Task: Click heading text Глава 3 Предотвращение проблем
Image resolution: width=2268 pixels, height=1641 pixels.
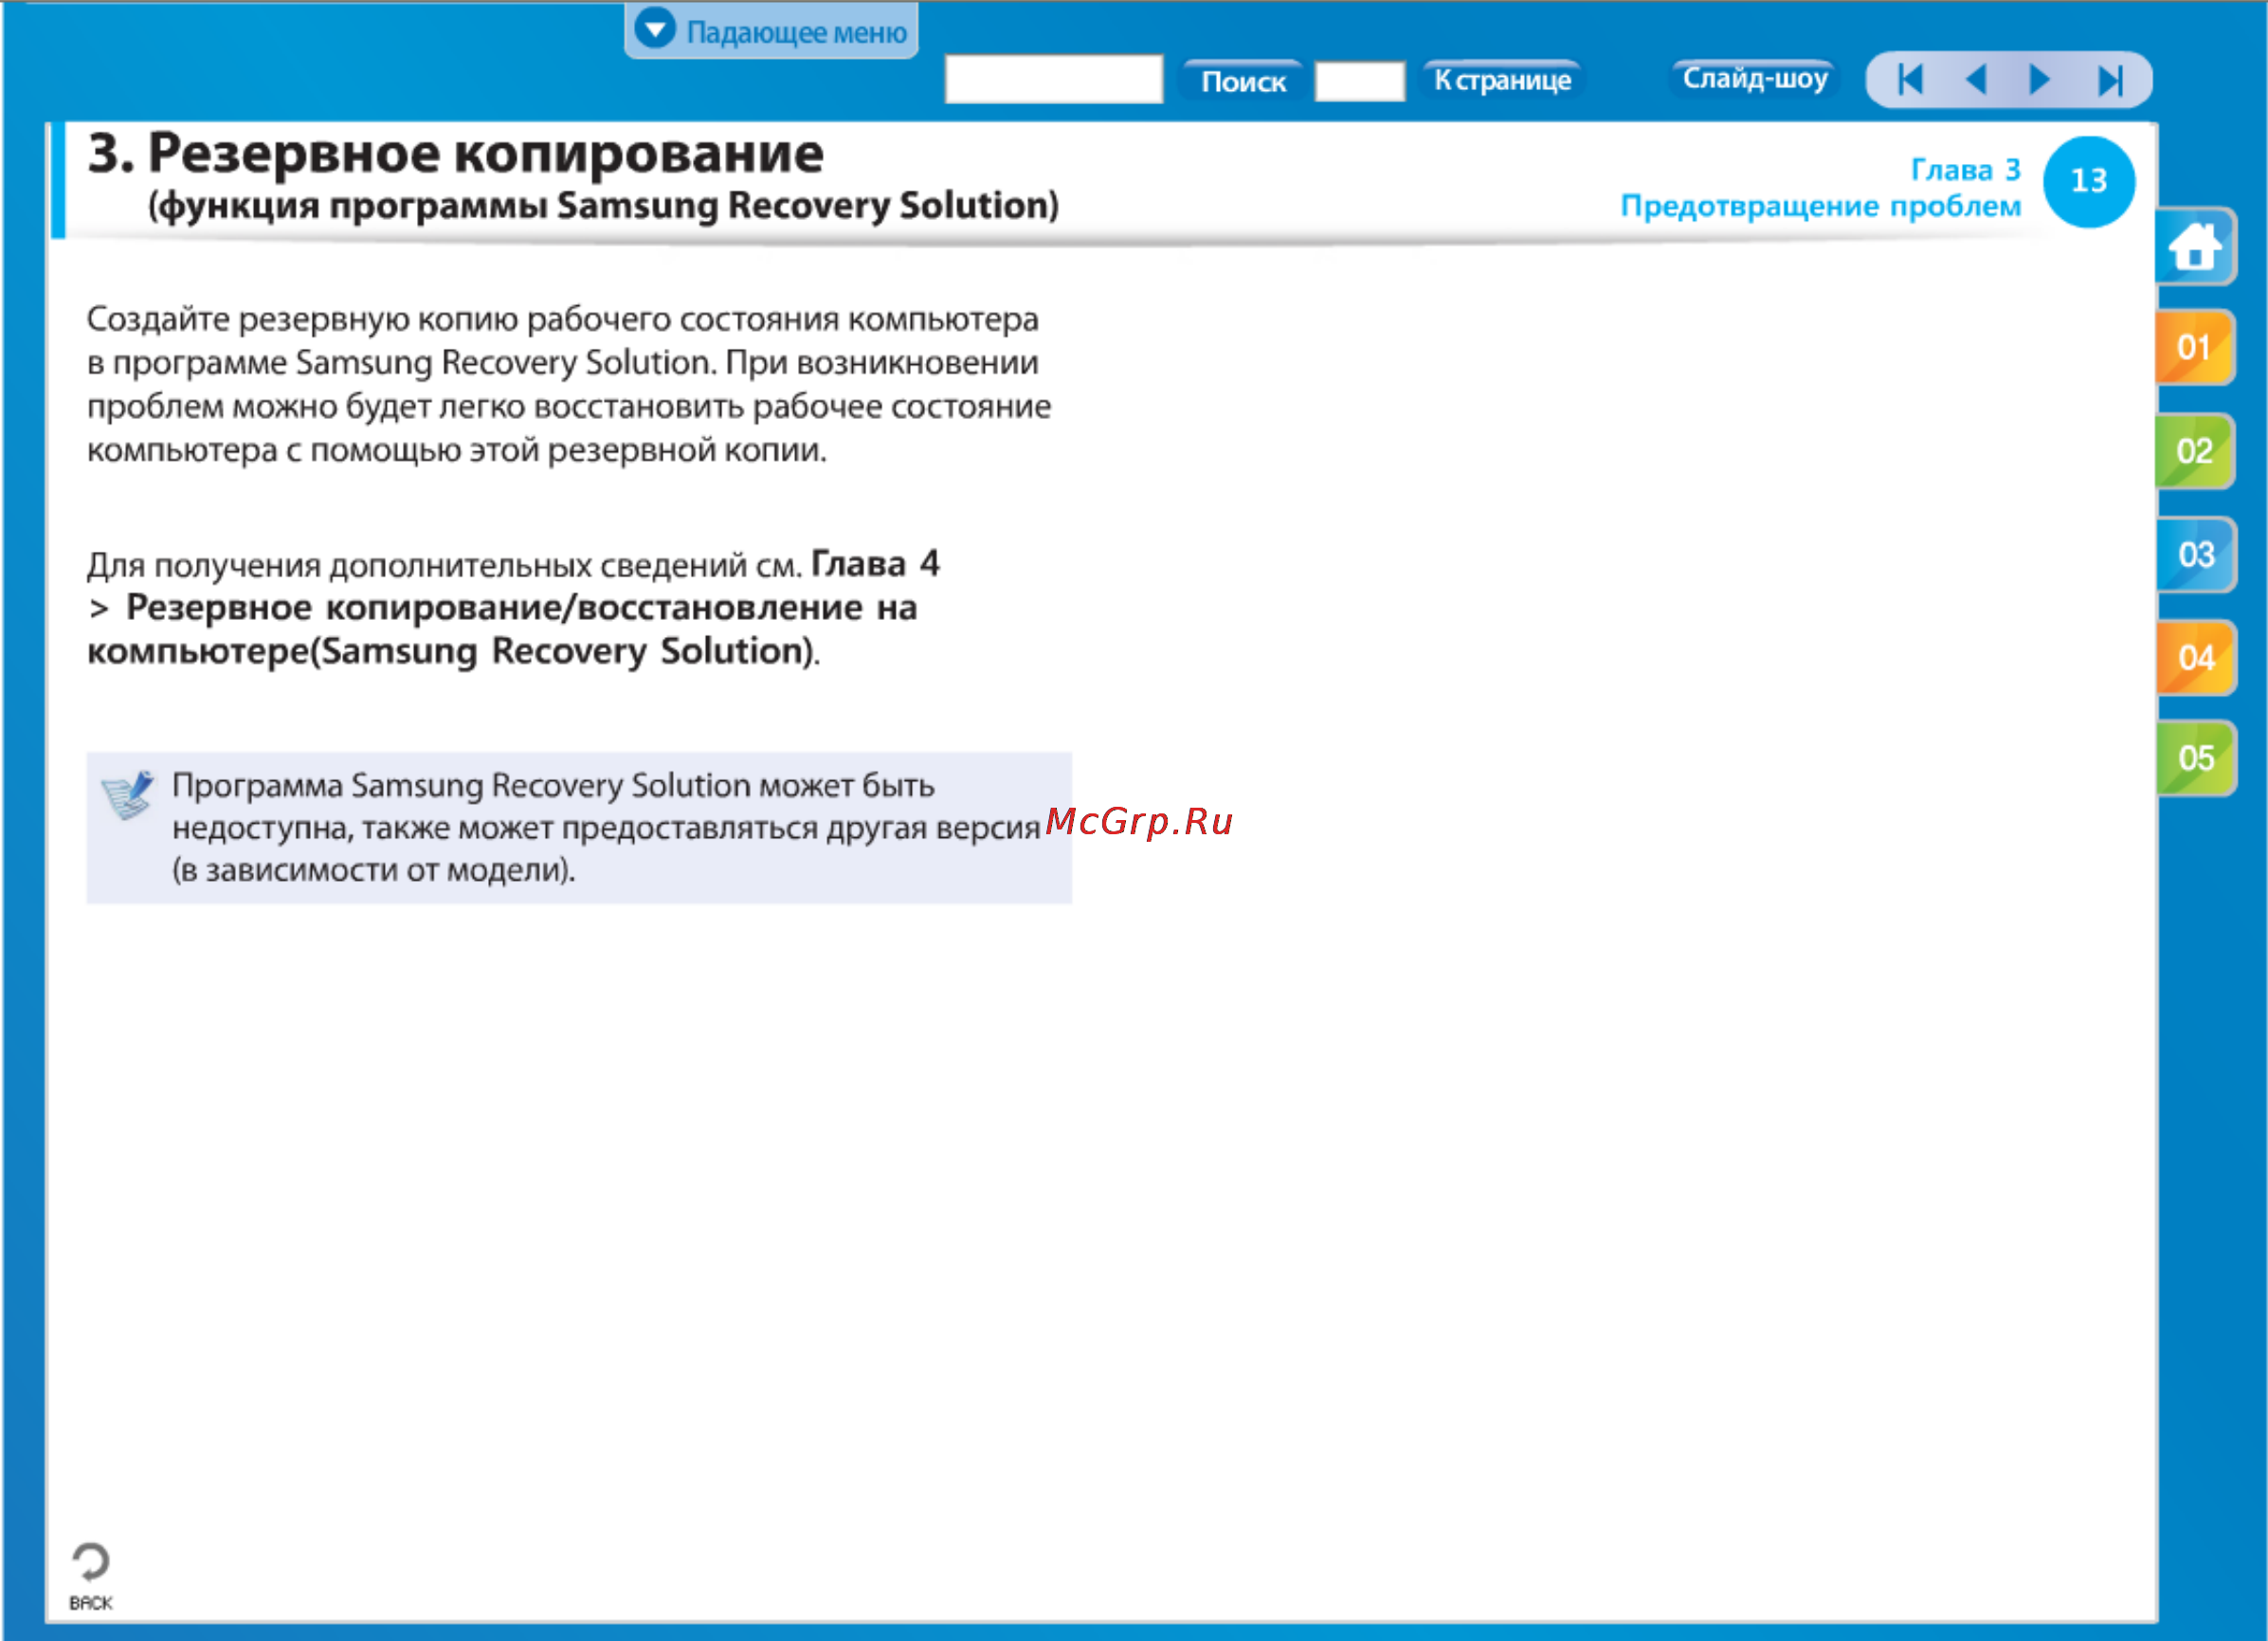Action: [1821, 188]
